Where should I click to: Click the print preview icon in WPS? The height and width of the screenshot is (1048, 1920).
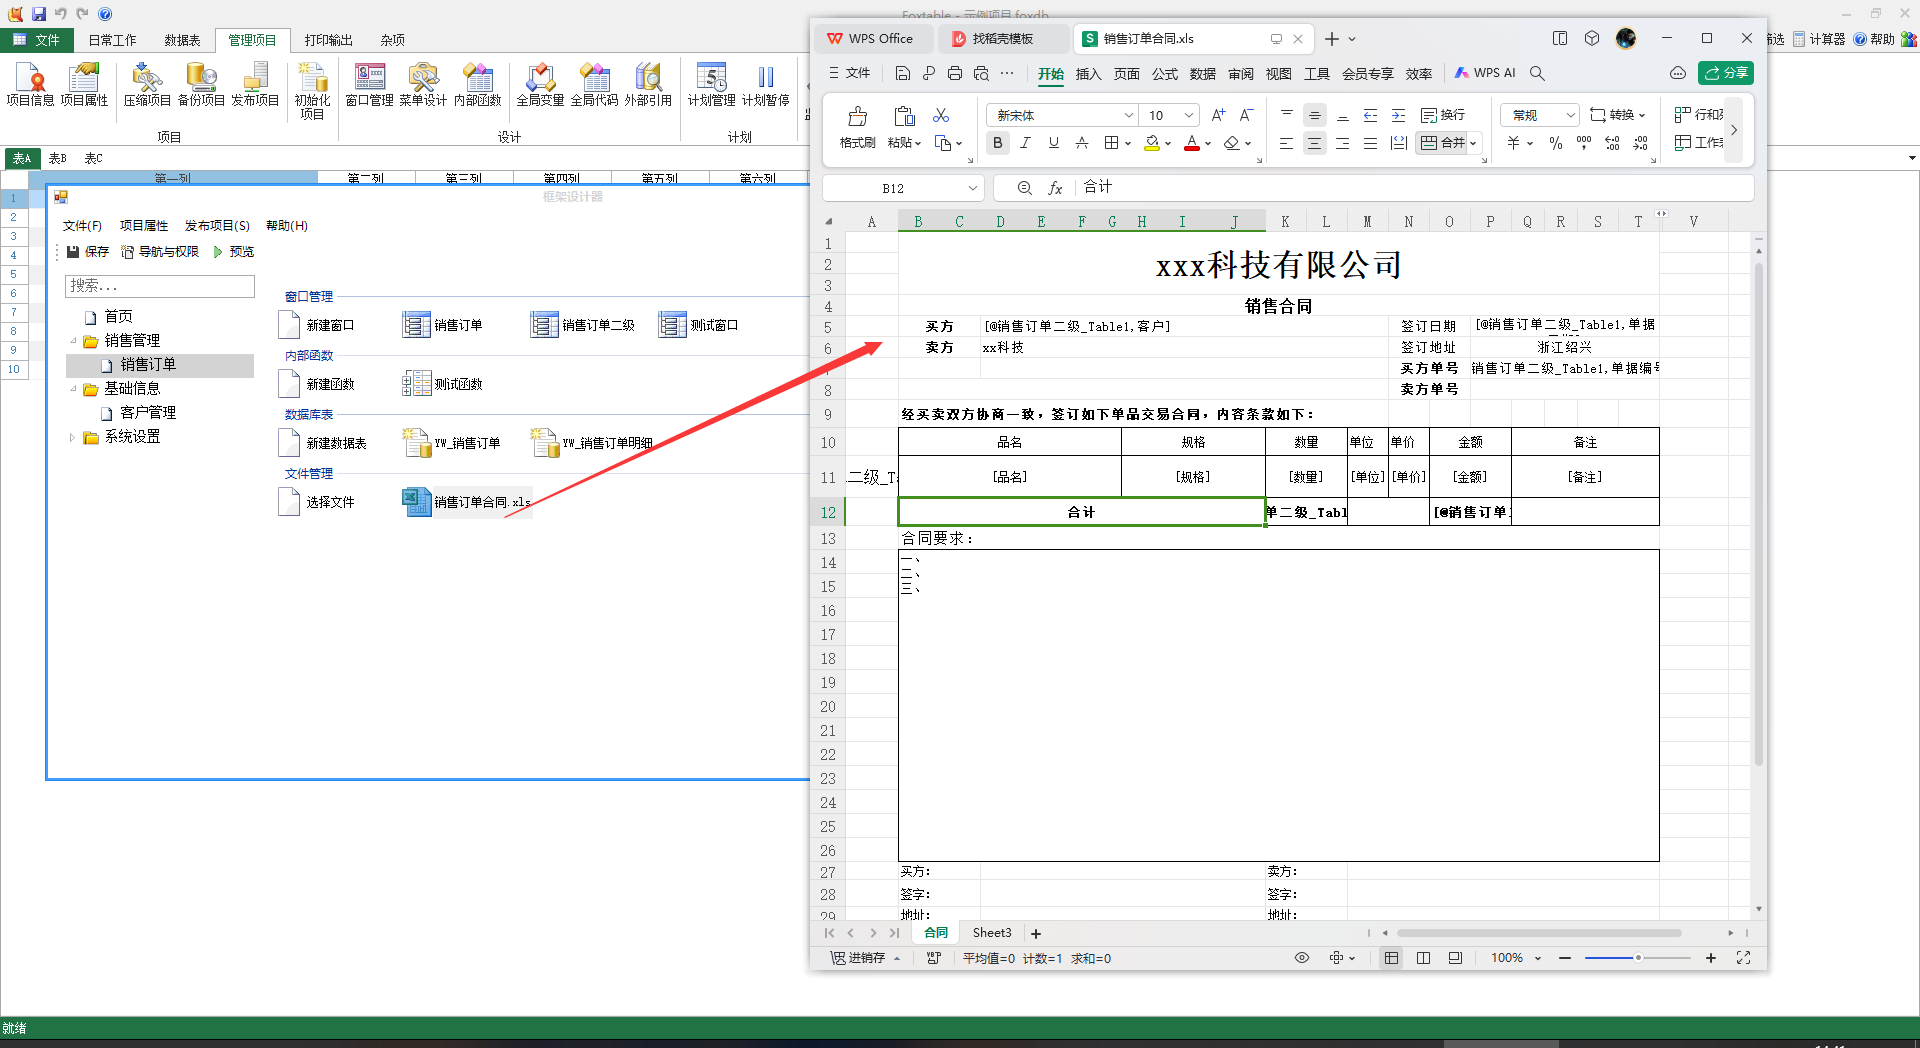(x=981, y=73)
